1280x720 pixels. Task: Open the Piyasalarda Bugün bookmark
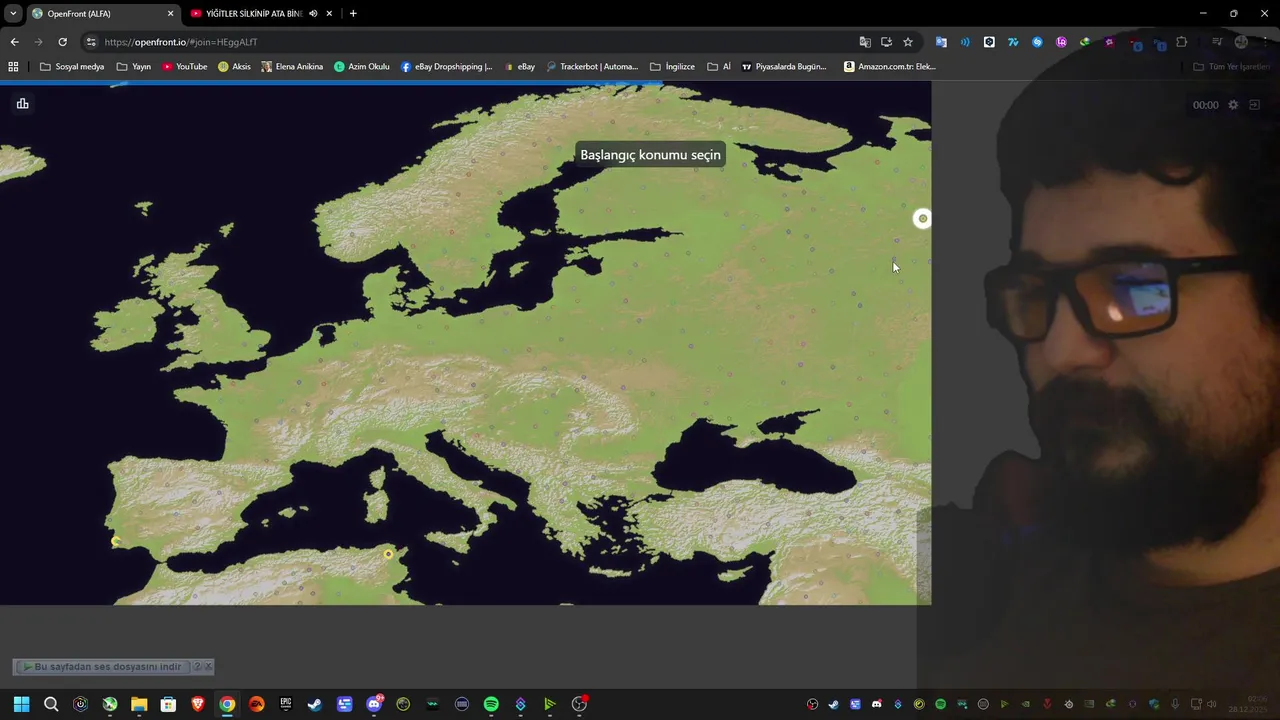tap(785, 67)
